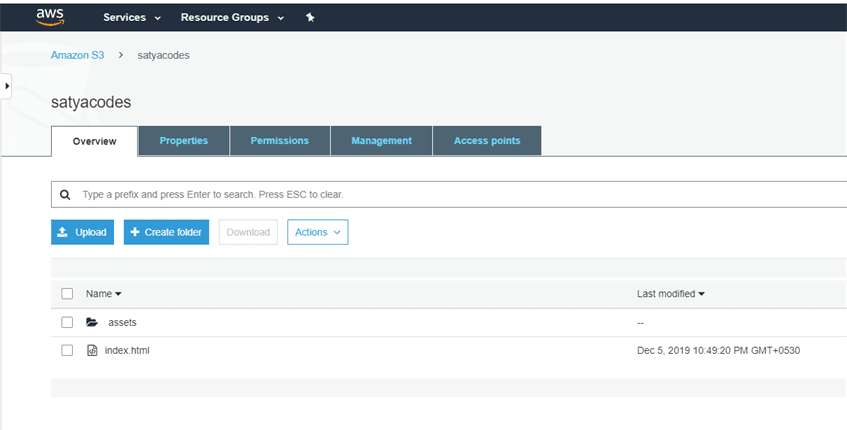Check the assets folder checkbox
The height and width of the screenshot is (430, 847).
[x=67, y=323]
